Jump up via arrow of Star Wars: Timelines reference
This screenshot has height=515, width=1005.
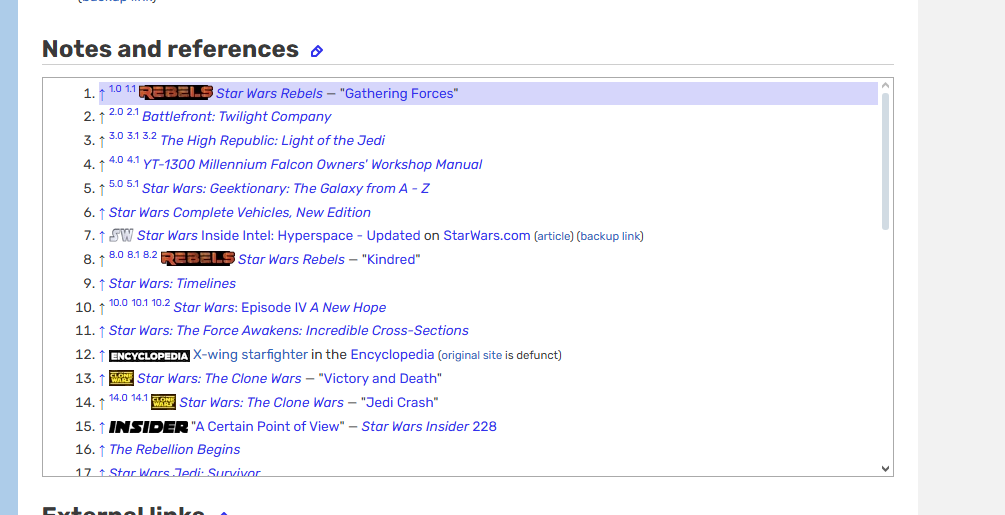(102, 284)
